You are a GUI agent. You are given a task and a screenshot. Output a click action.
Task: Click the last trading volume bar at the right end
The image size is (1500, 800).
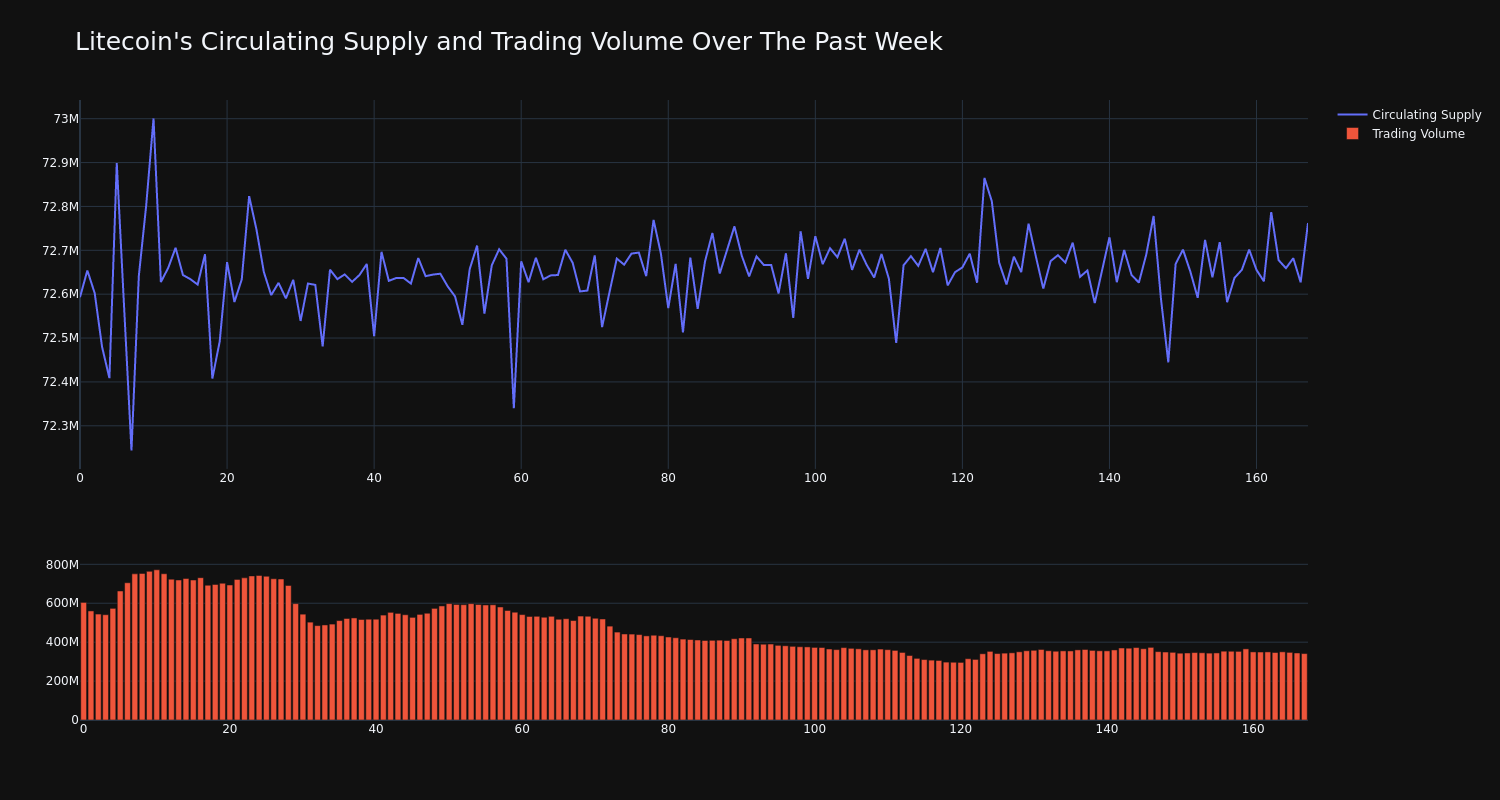point(1304,687)
